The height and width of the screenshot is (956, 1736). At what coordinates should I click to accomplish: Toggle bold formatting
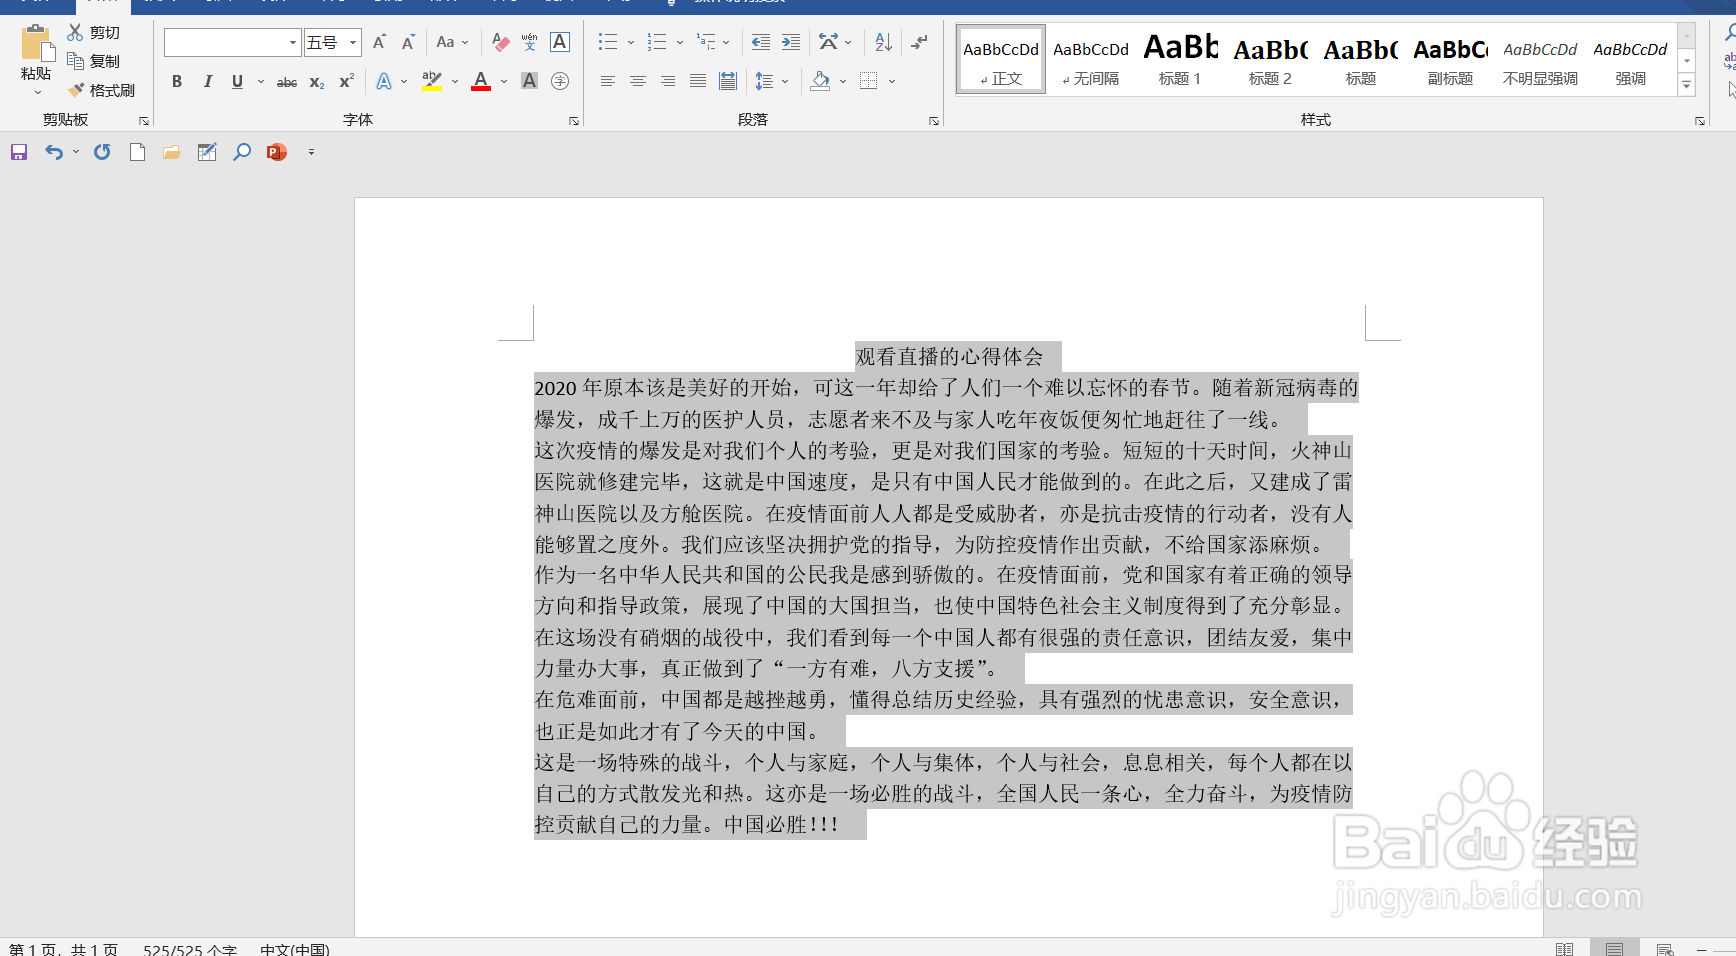(177, 82)
